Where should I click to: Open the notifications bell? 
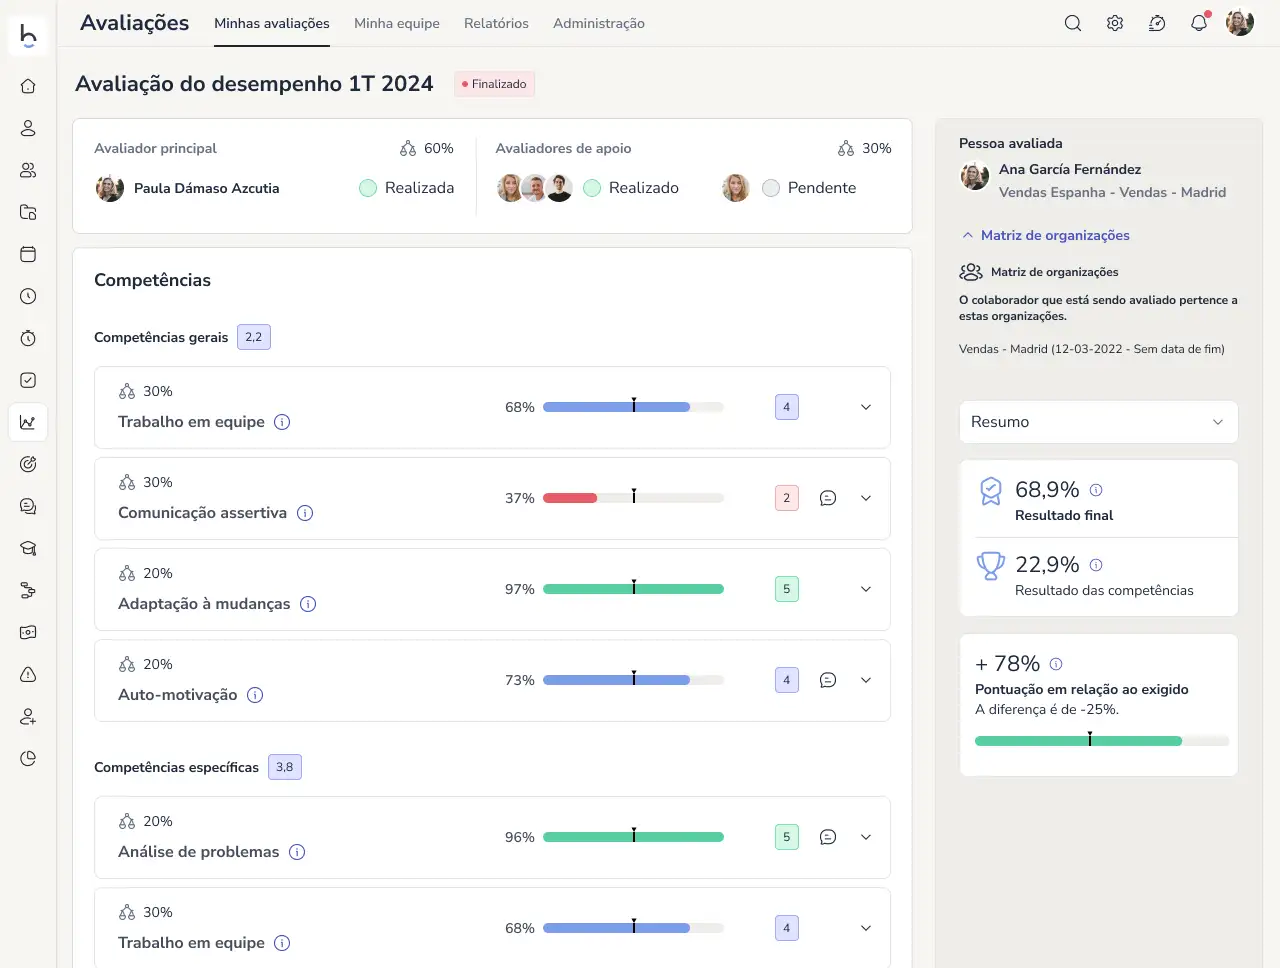[x=1199, y=22]
